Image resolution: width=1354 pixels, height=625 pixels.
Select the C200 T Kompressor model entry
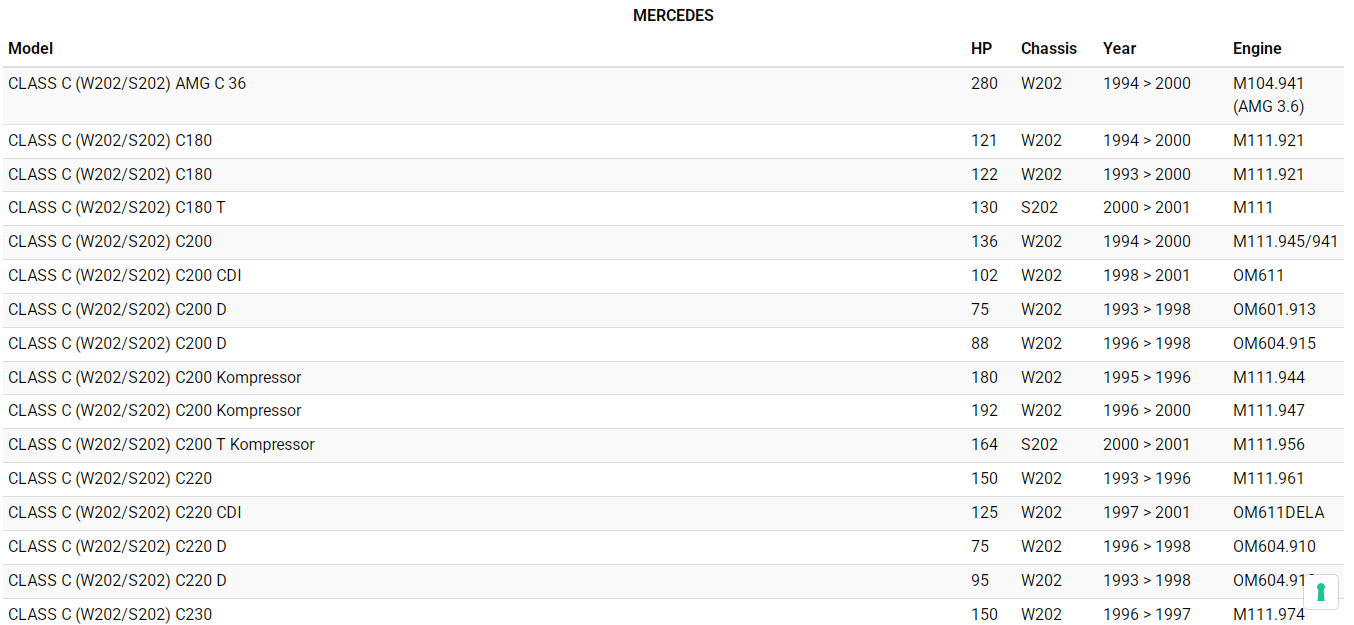[161, 444]
